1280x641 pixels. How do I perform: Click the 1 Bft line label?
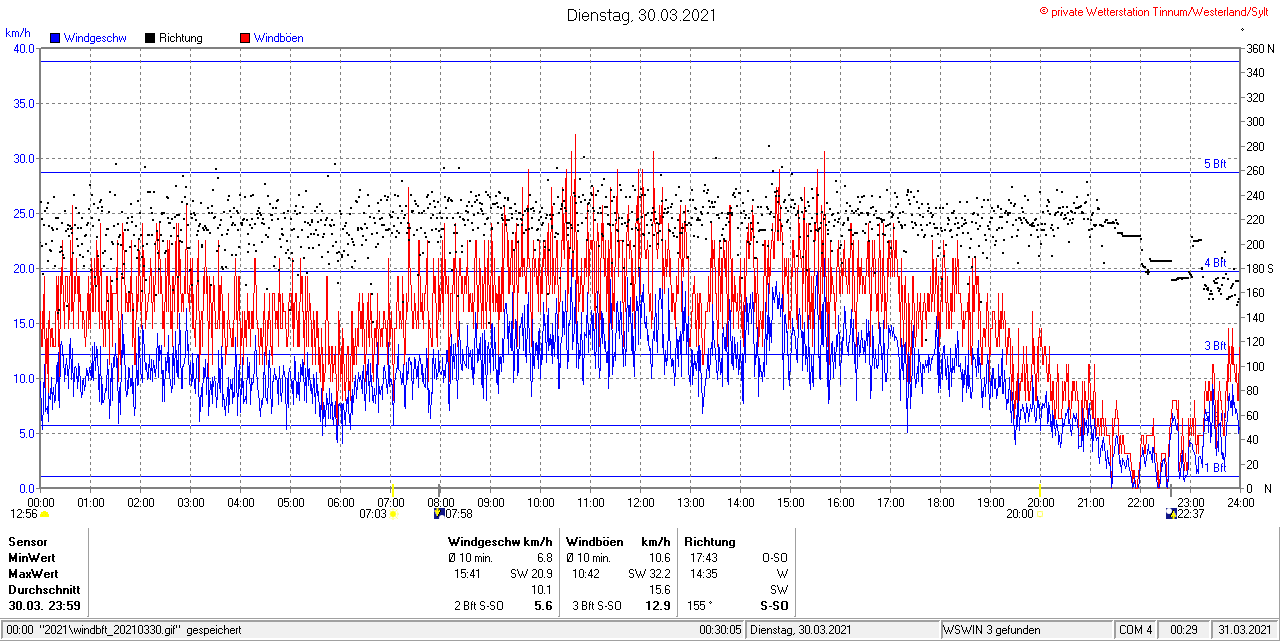pyautogui.click(x=1215, y=467)
